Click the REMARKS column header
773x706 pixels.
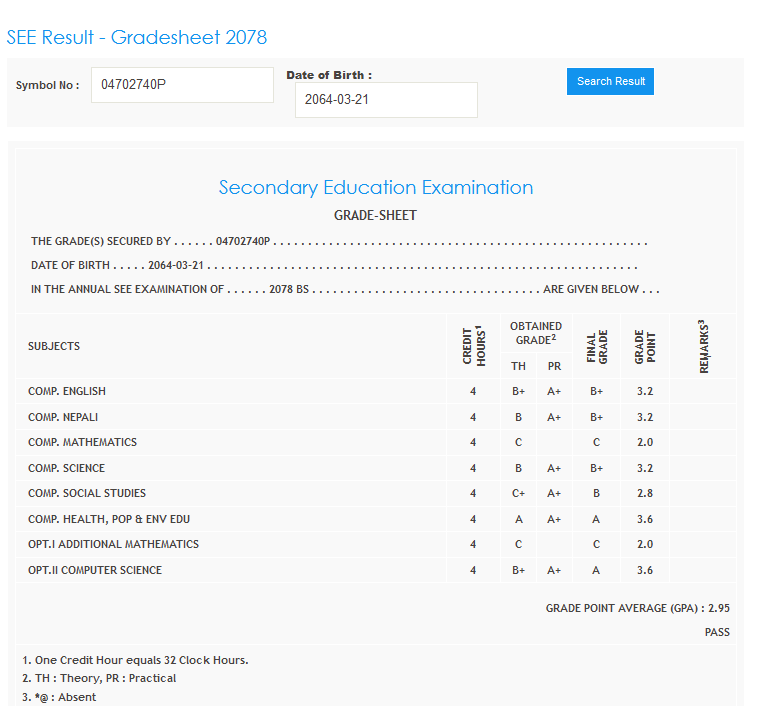point(703,346)
